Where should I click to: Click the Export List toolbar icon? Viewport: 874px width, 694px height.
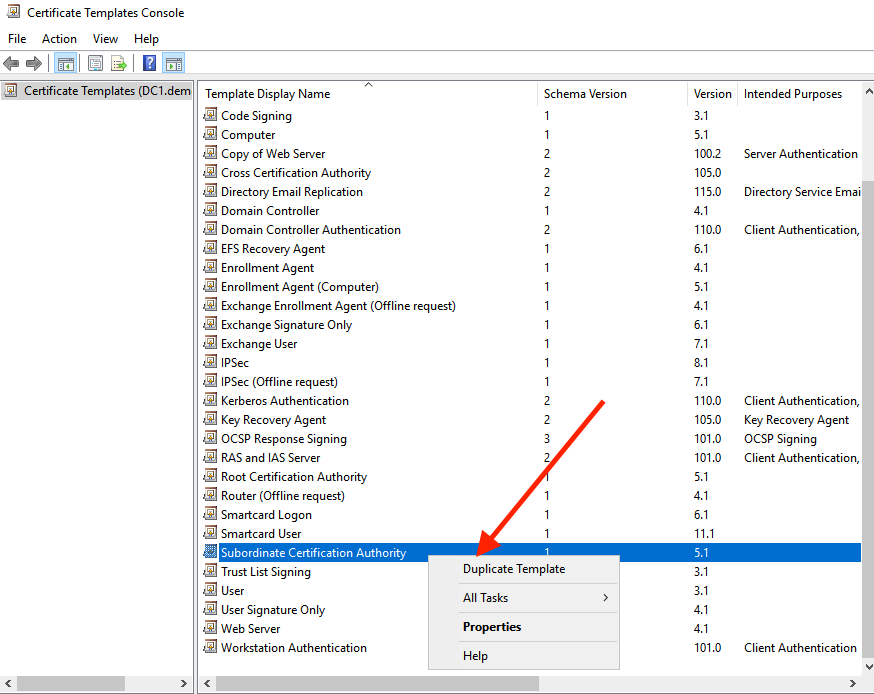pos(119,63)
